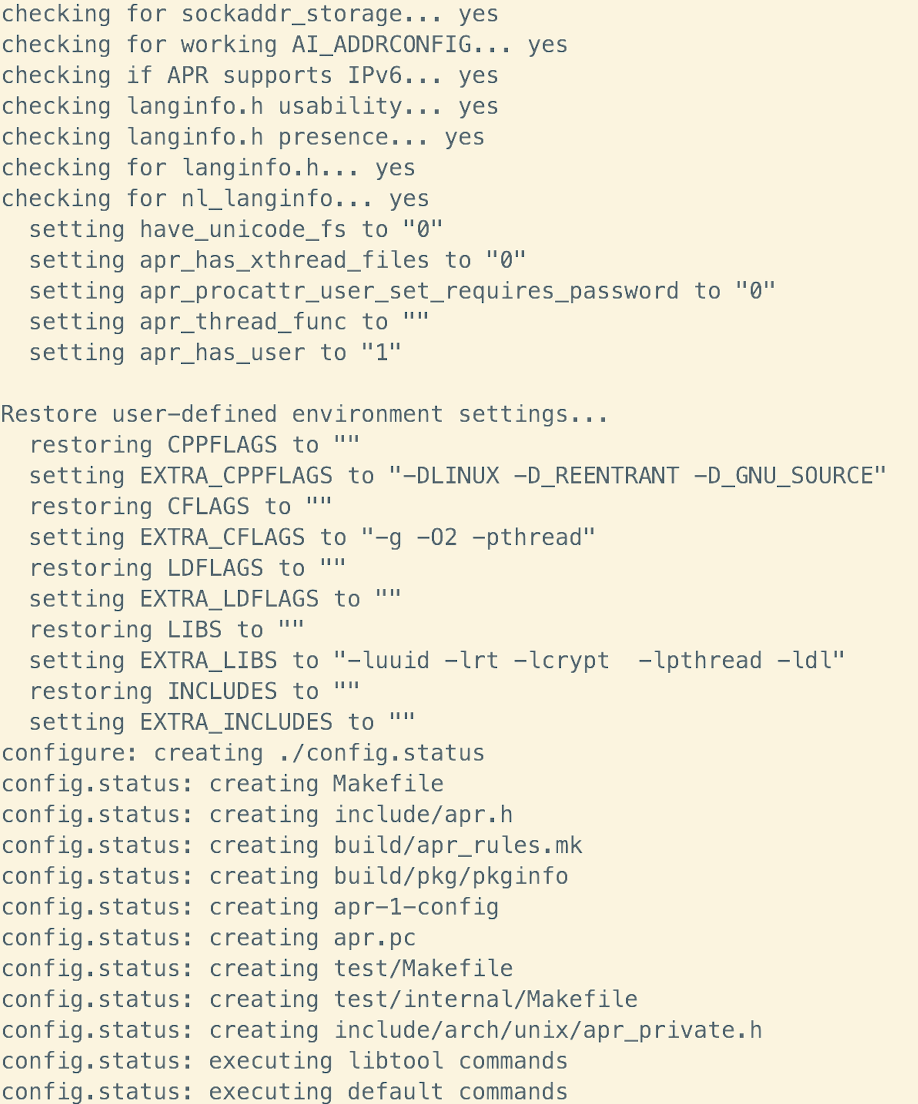This screenshot has width=918, height=1104.
Task: Click the "checking for nl_langinfo" line
Action: (x=215, y=199)
